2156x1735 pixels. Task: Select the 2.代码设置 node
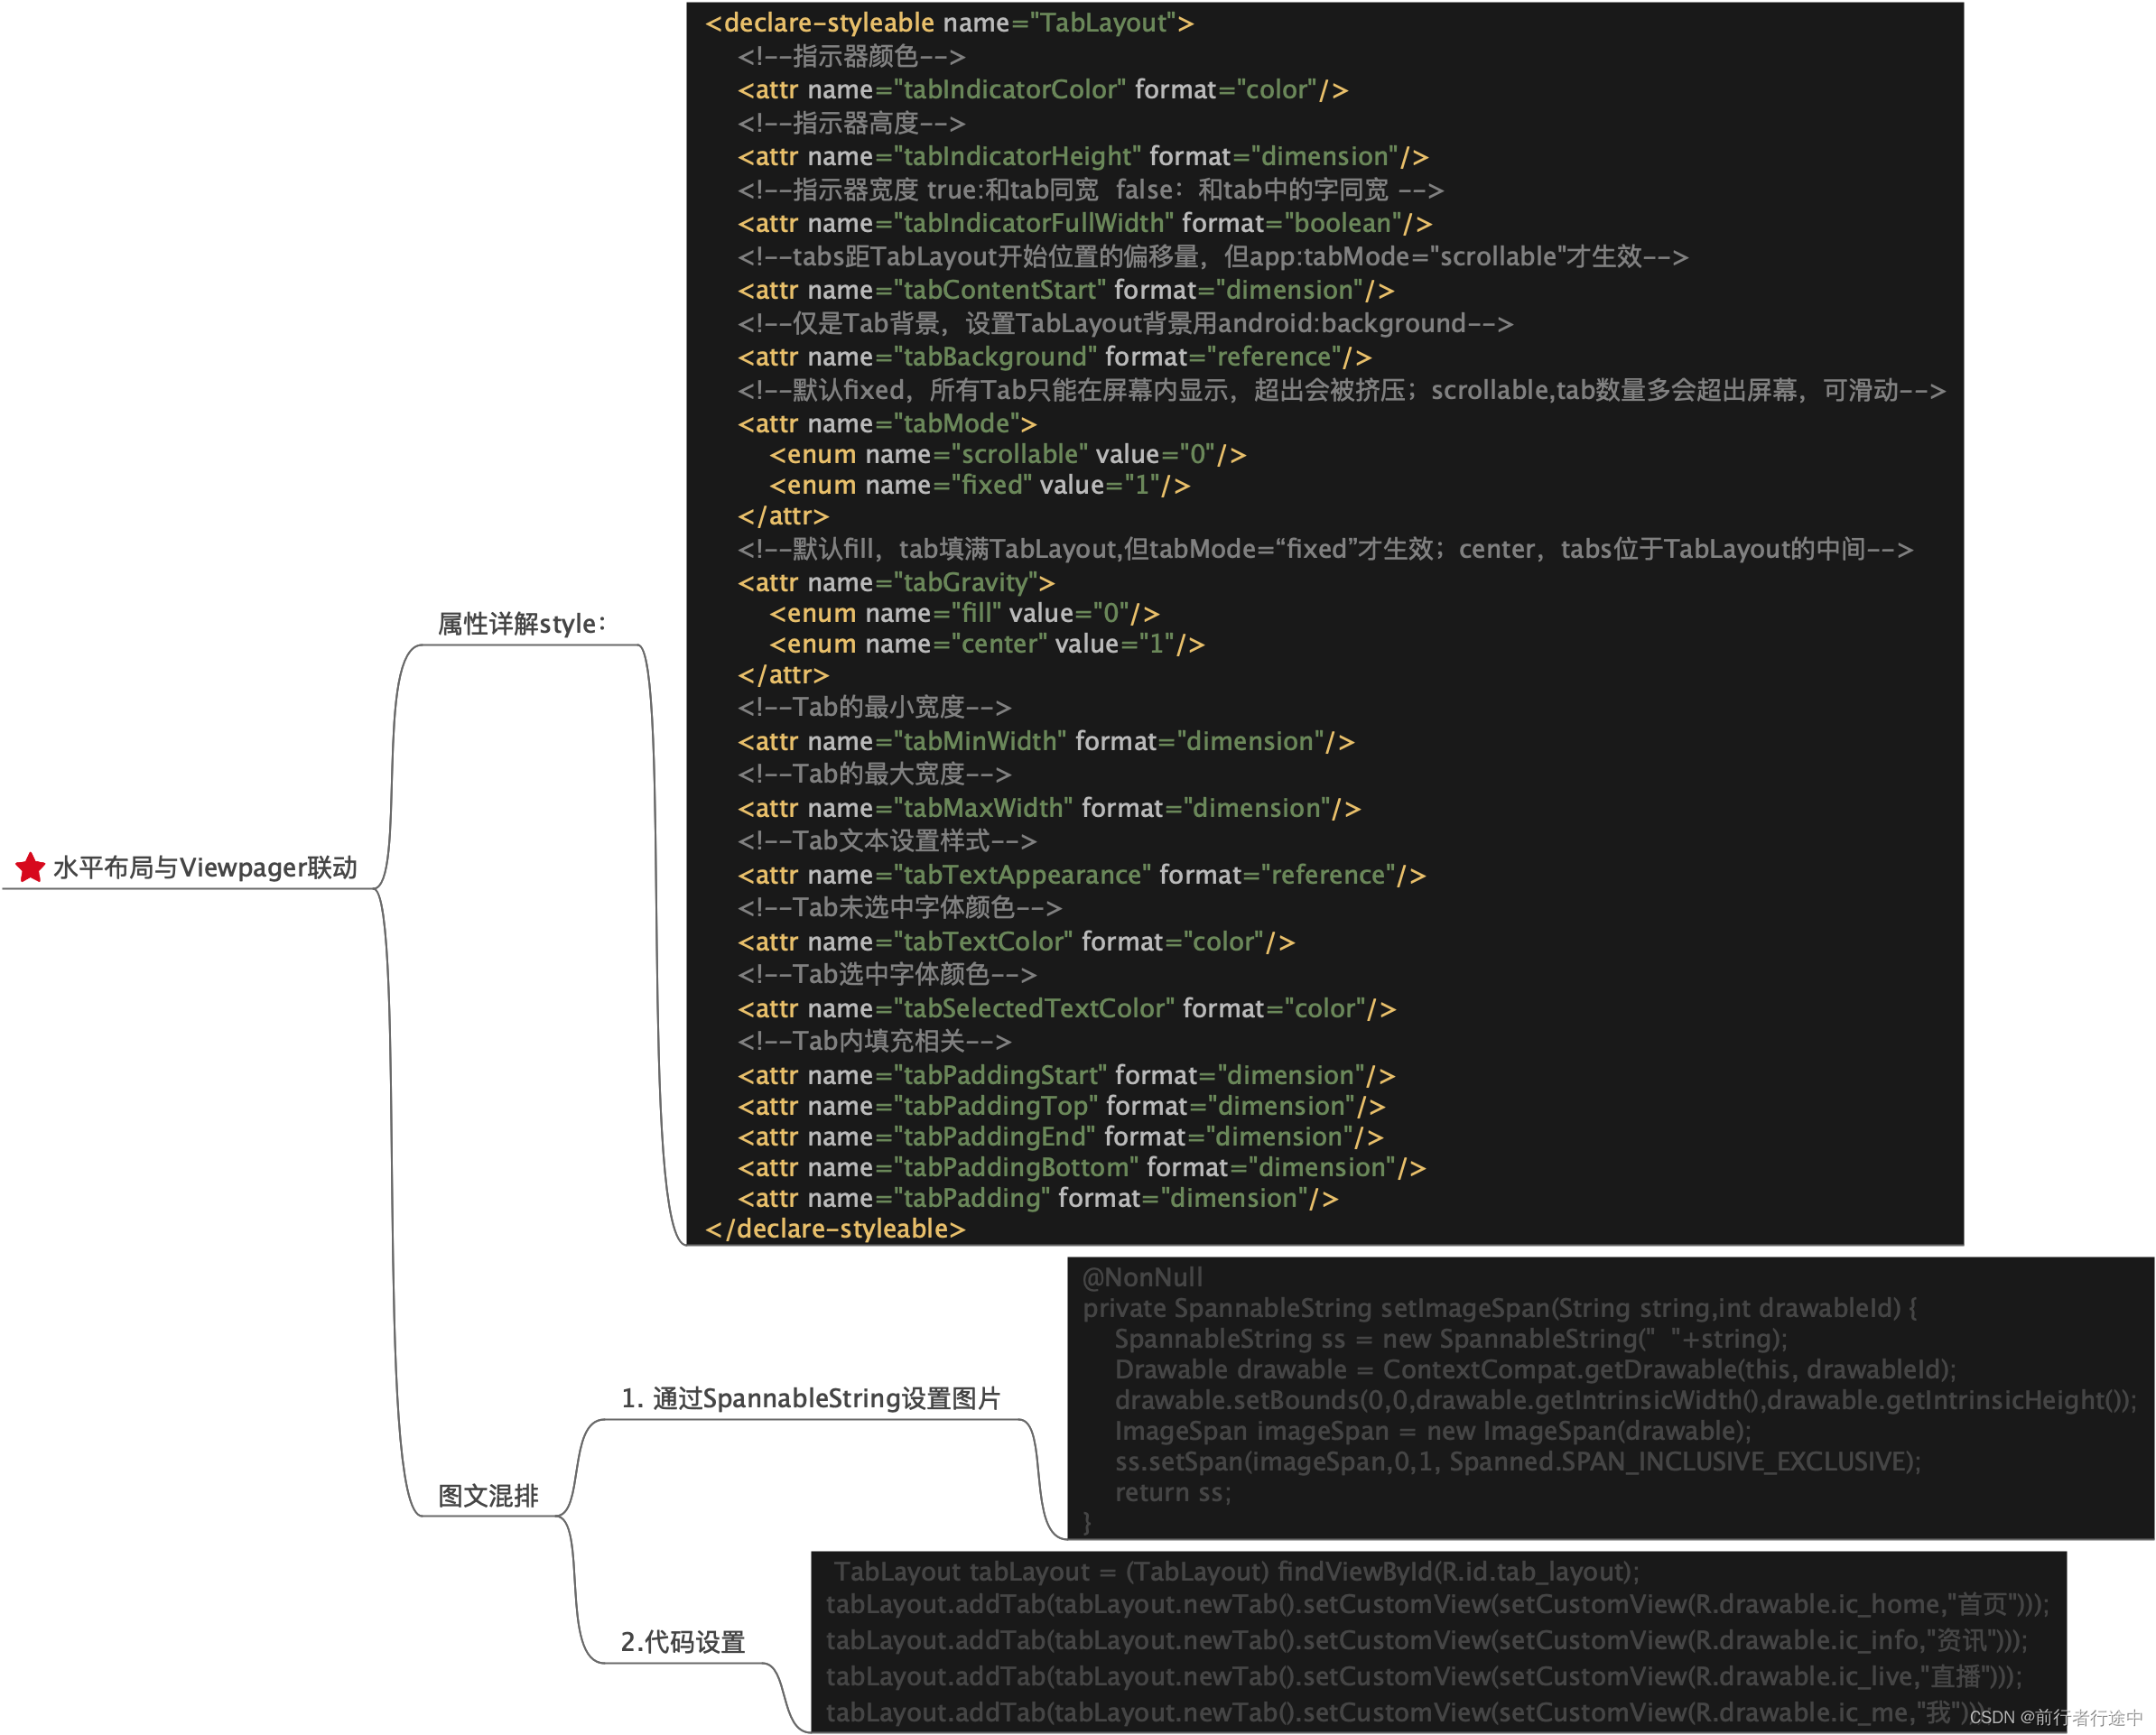tap(683, 1641)
